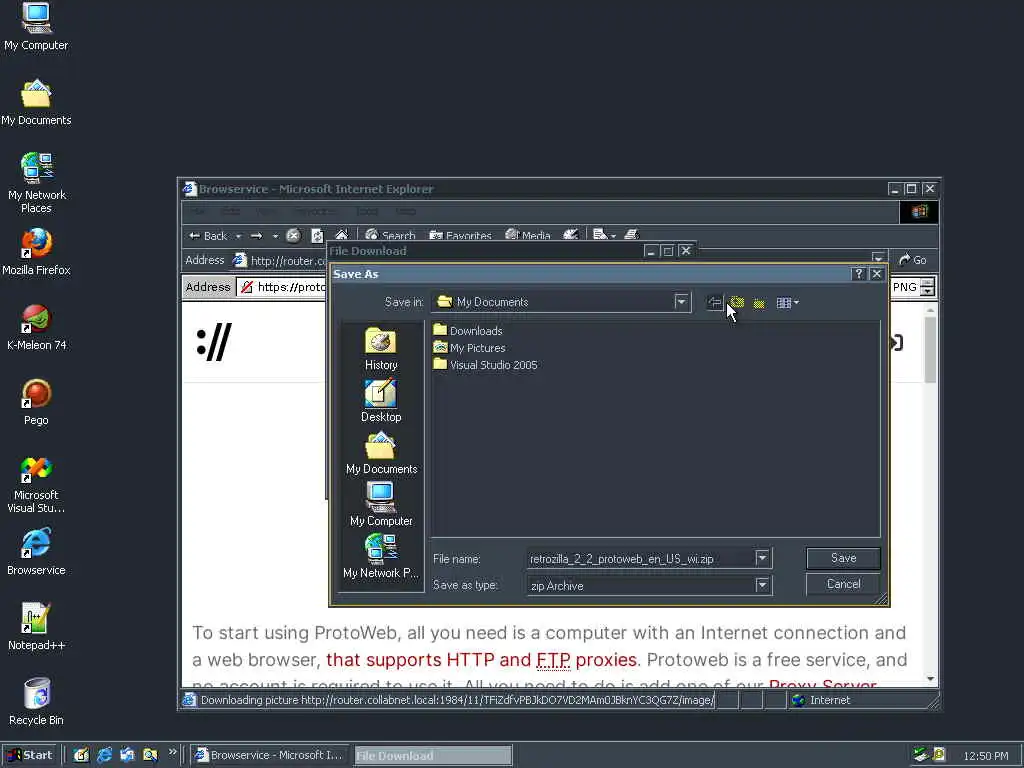Click the File name input field
1024x768 pixels.
(641, 558)
